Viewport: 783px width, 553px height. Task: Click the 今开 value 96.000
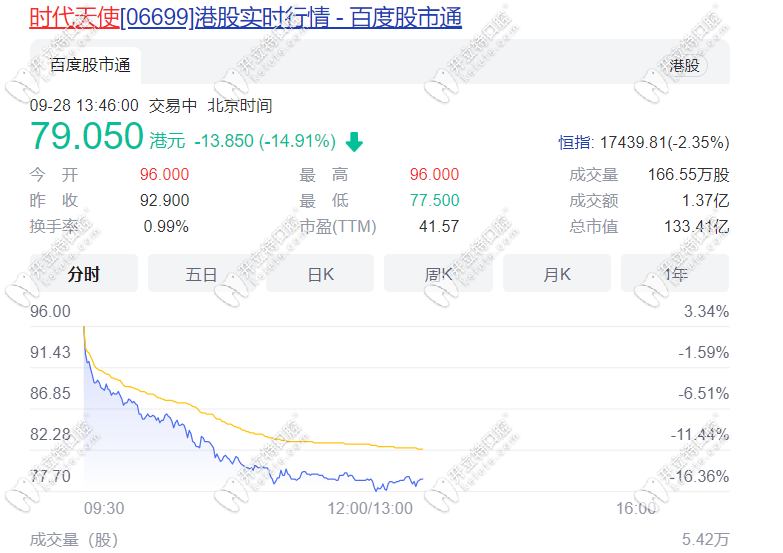[x=164, y=174]
